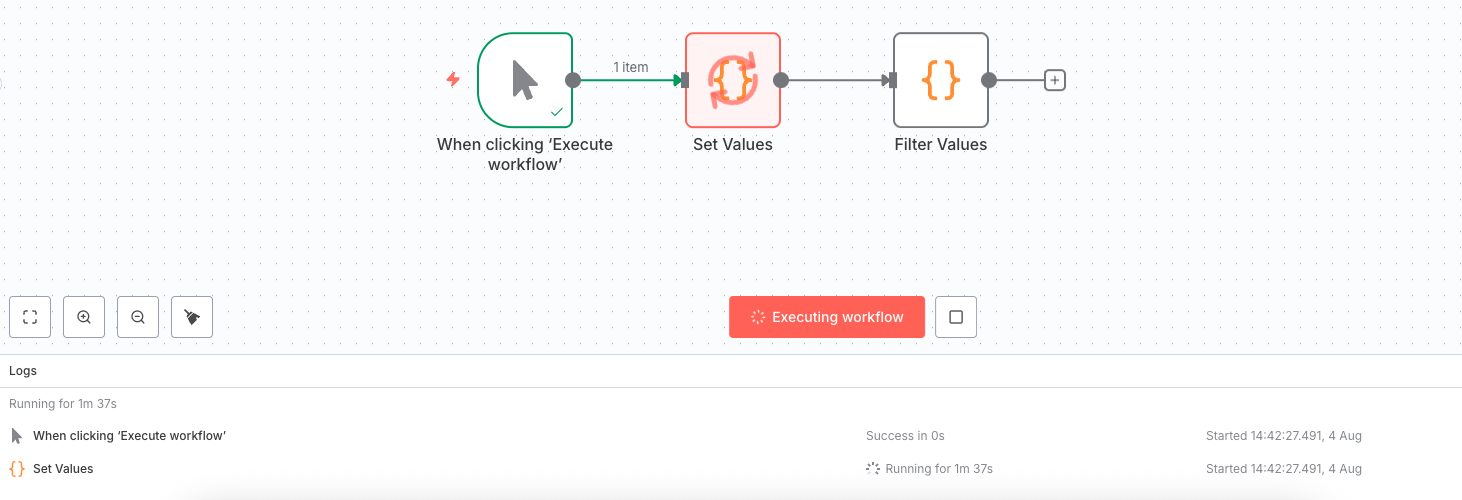Click the spinner in Set Values log row
Image resolution: width=1462 pixels, height=500 pixels.
[873, 468]
